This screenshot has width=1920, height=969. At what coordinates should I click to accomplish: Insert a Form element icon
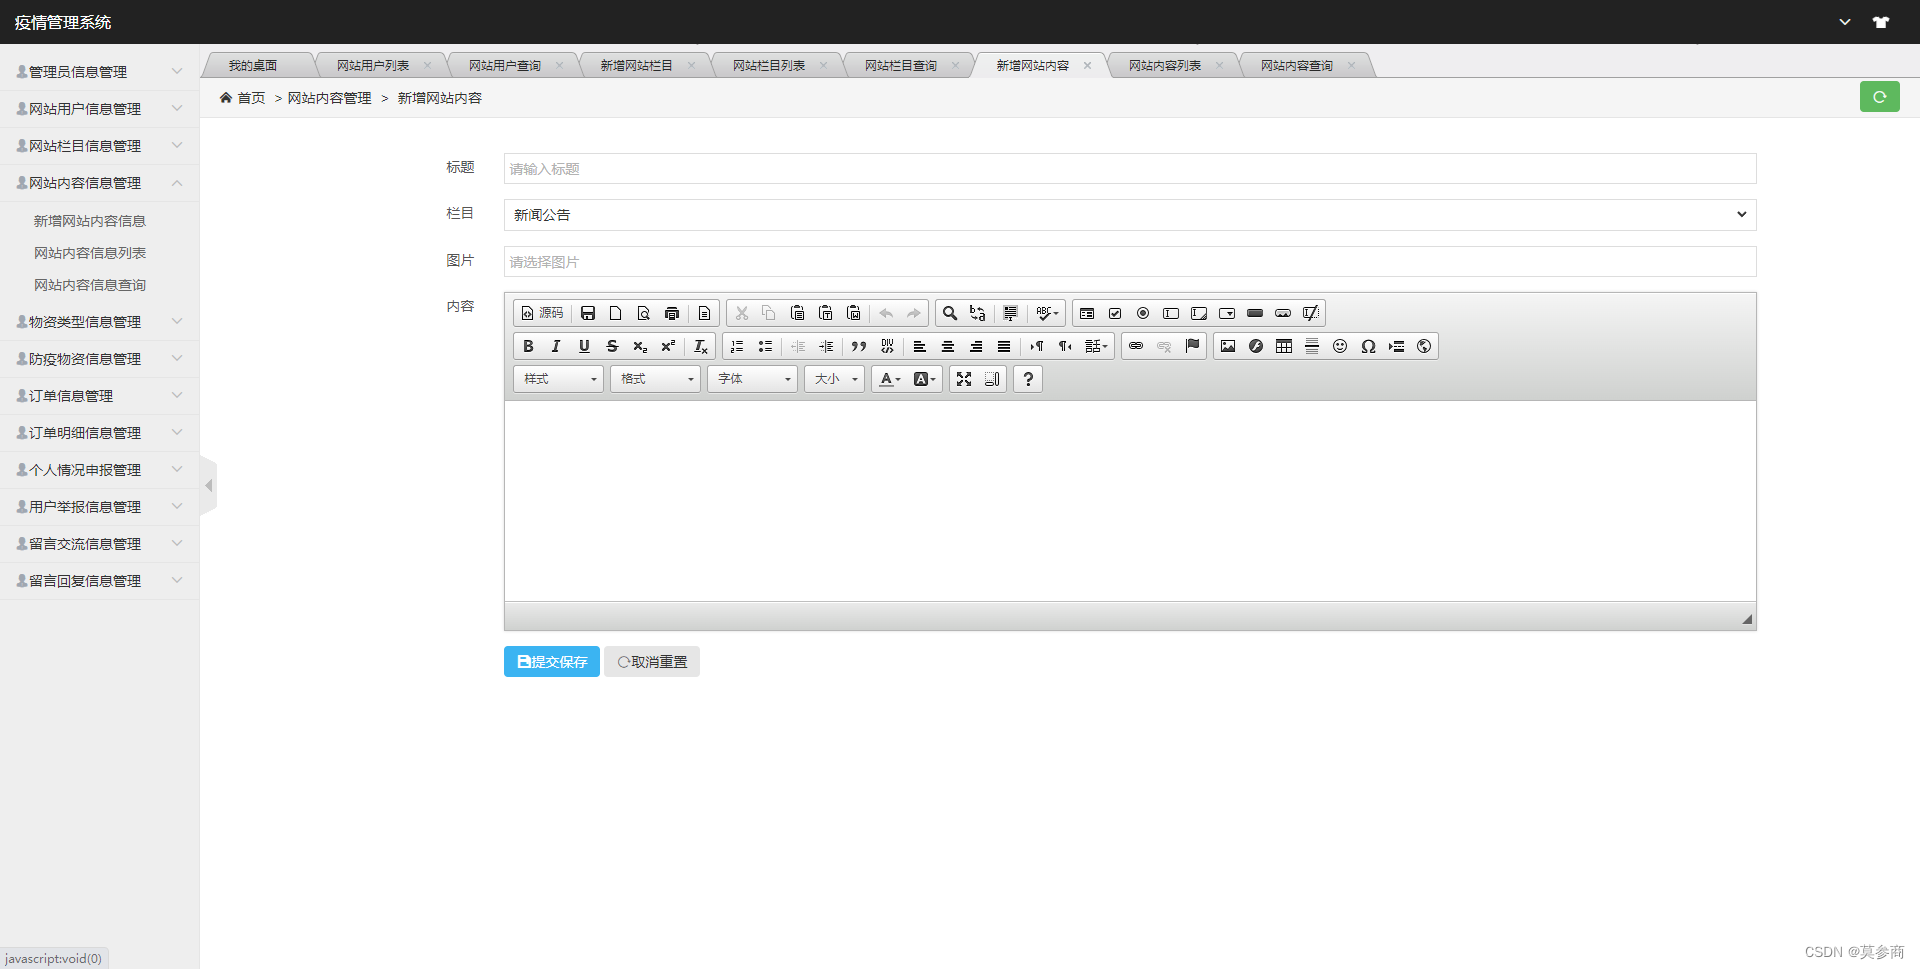click(x=1087, y=313)
